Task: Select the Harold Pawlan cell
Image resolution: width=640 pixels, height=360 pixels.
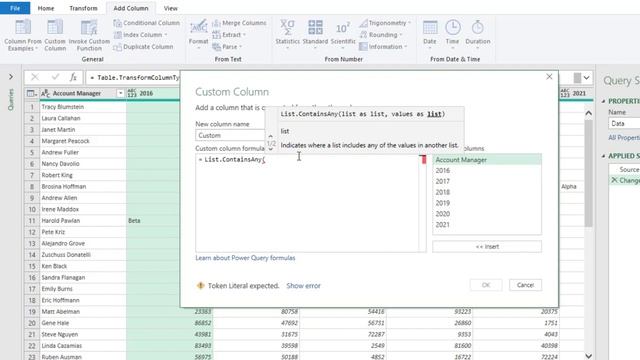Action: coord(82,220)
